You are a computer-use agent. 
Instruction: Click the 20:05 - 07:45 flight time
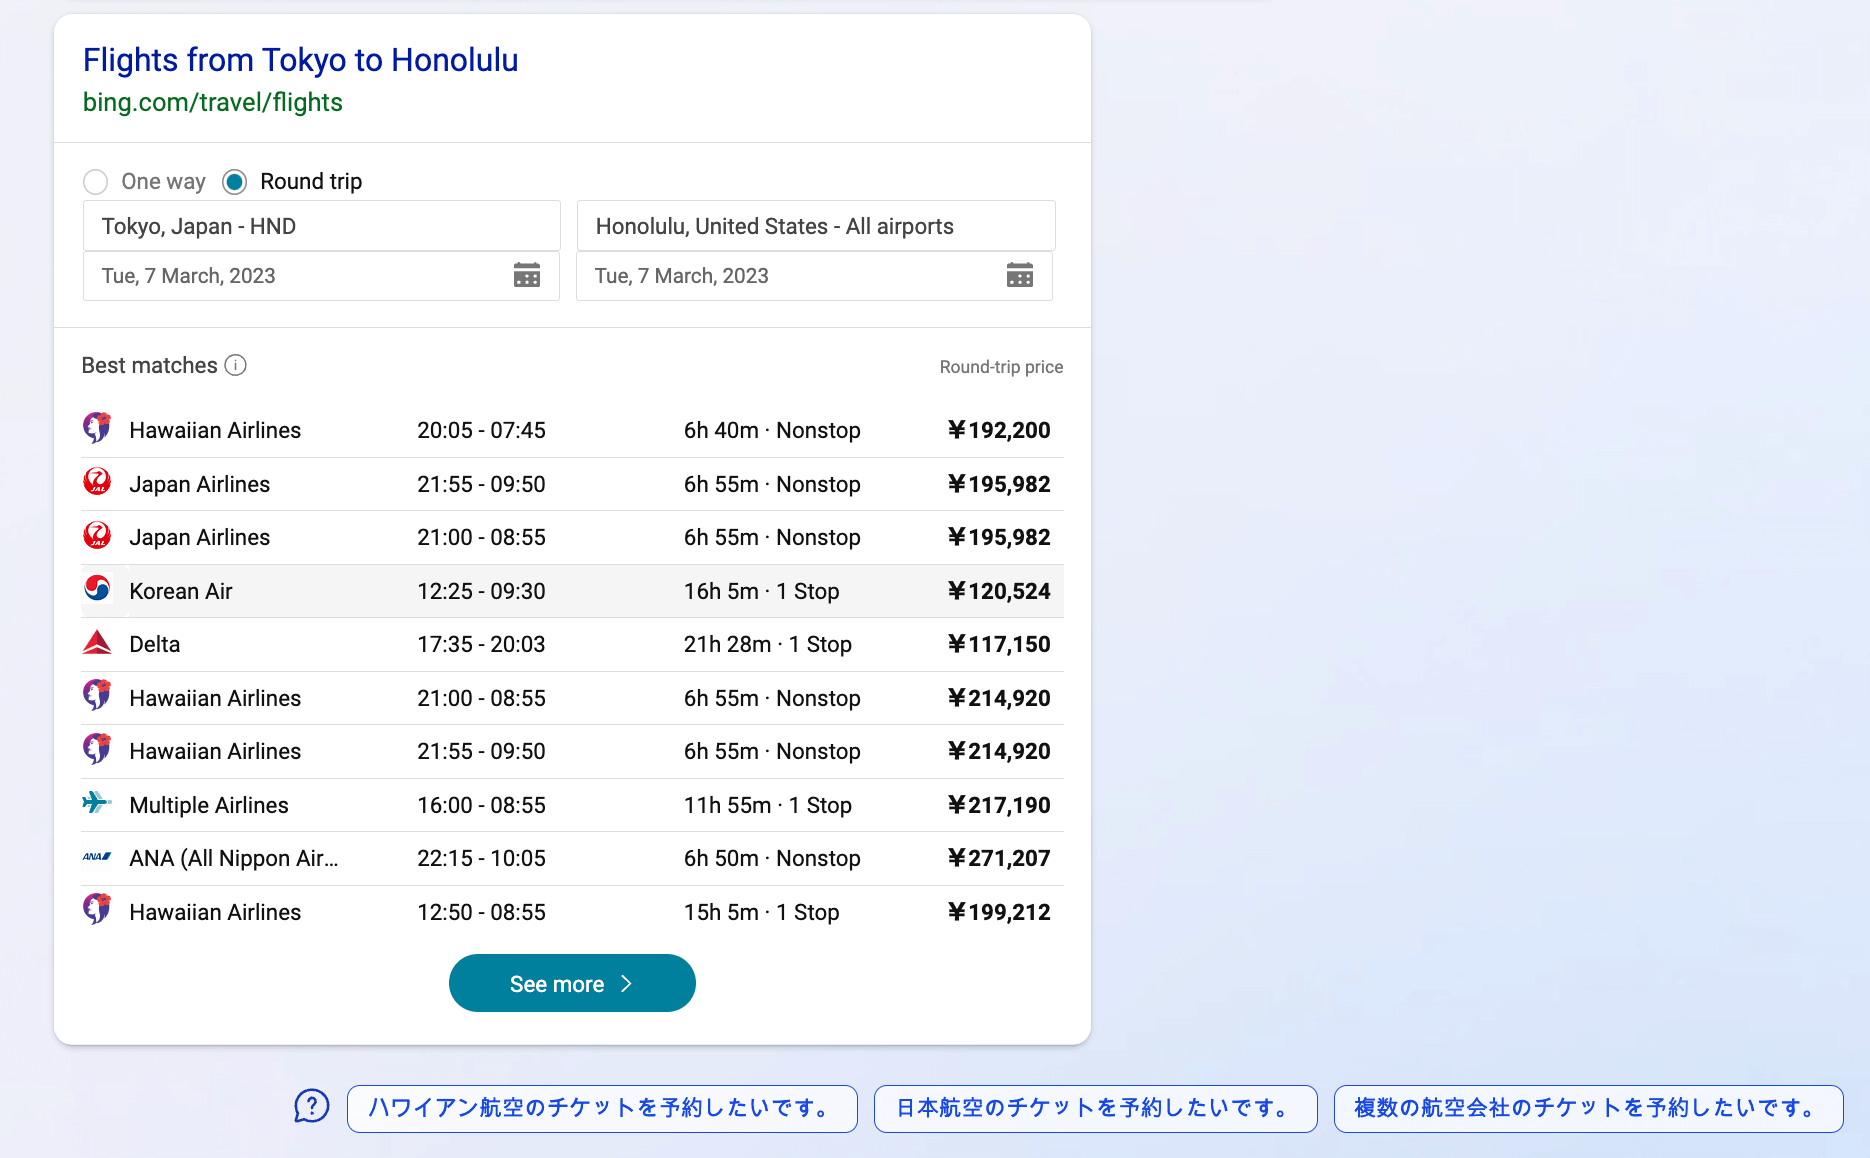pyautogui.click(x=481, y=430)
